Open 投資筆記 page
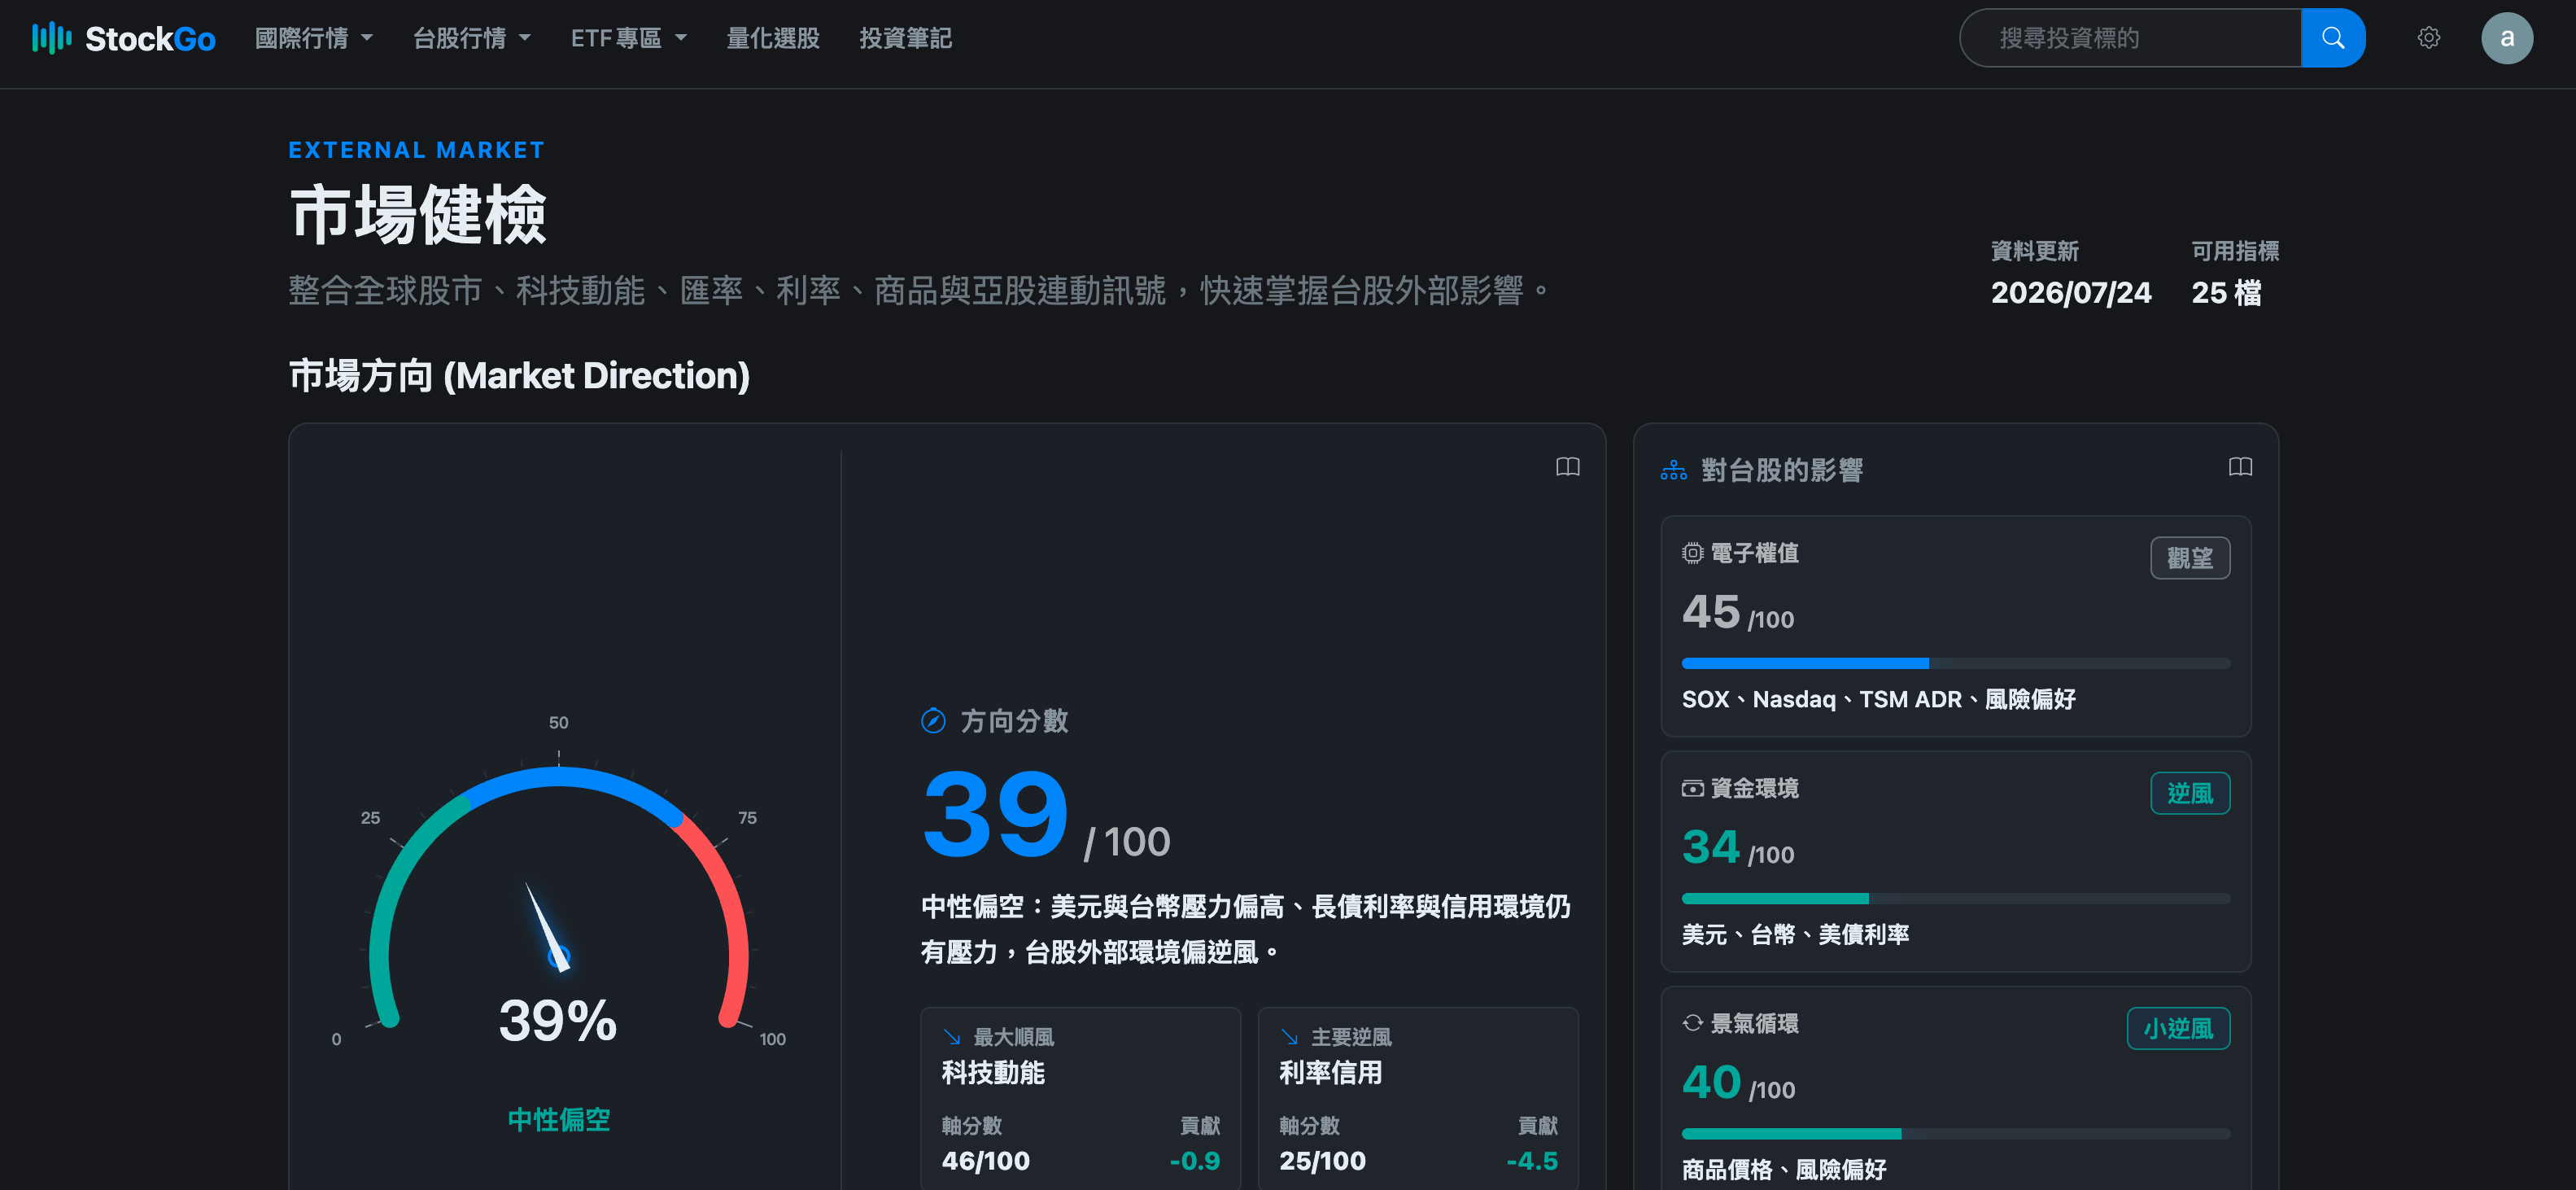This screenshot has height=1190, width=2576. (x=905, y=38)
